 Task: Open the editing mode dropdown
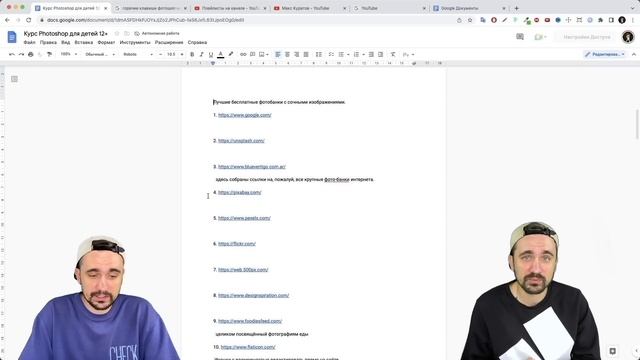(604, 54)
